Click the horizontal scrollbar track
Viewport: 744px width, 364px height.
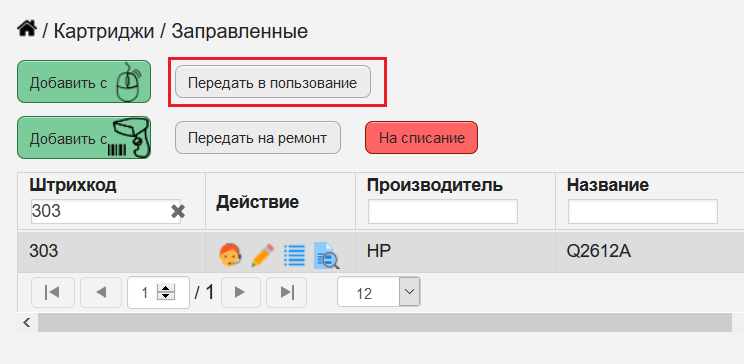pos(385,323)
